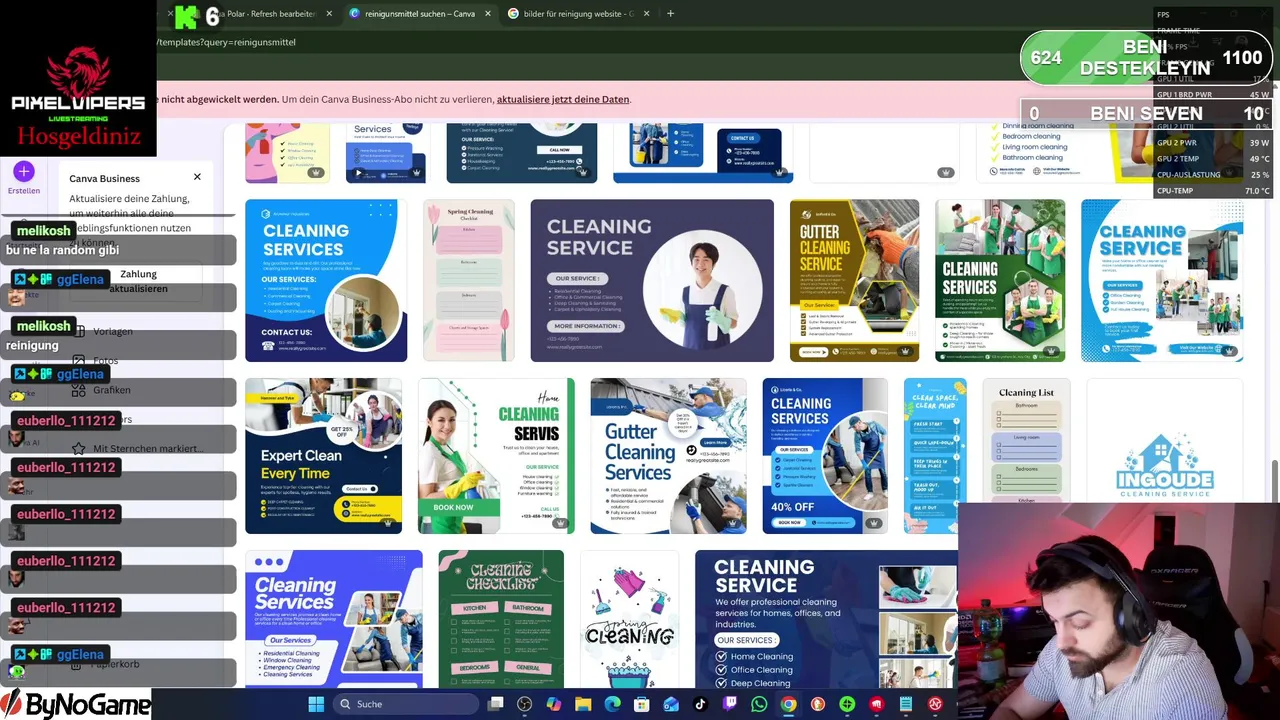Viewport: 1280px width, 720px height.
Task: Launch Copilot from the taskbar
Action: [x=553, y=704]
